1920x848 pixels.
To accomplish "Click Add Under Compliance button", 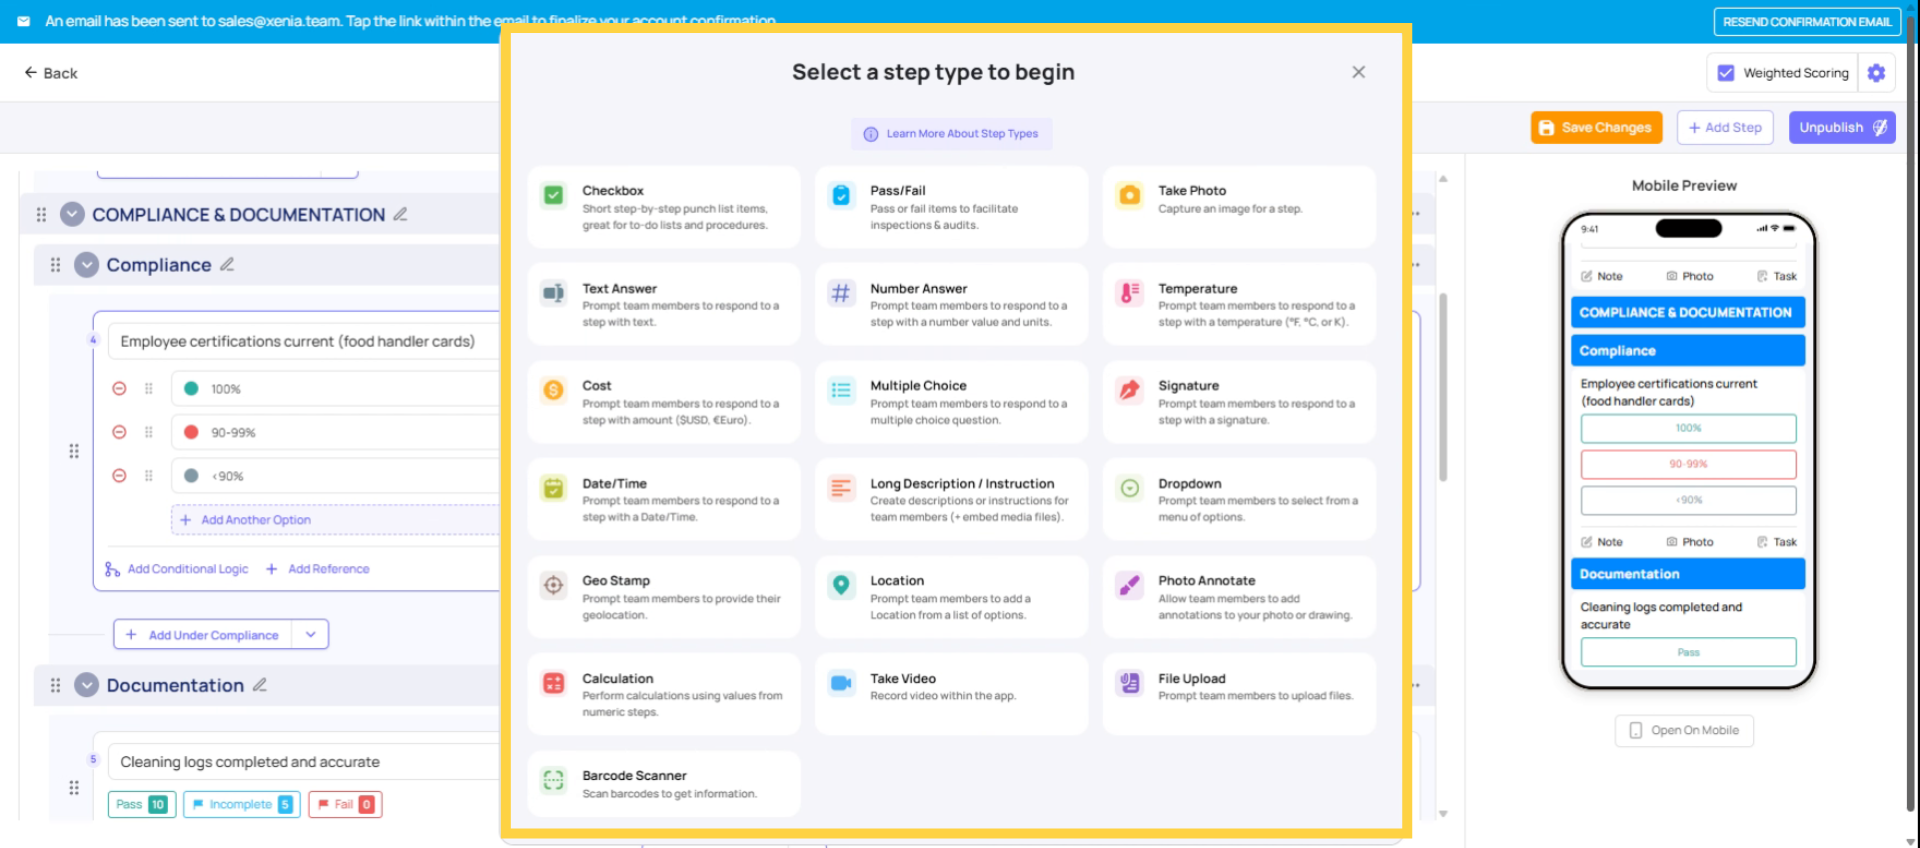I will click(x=203, y=635).
